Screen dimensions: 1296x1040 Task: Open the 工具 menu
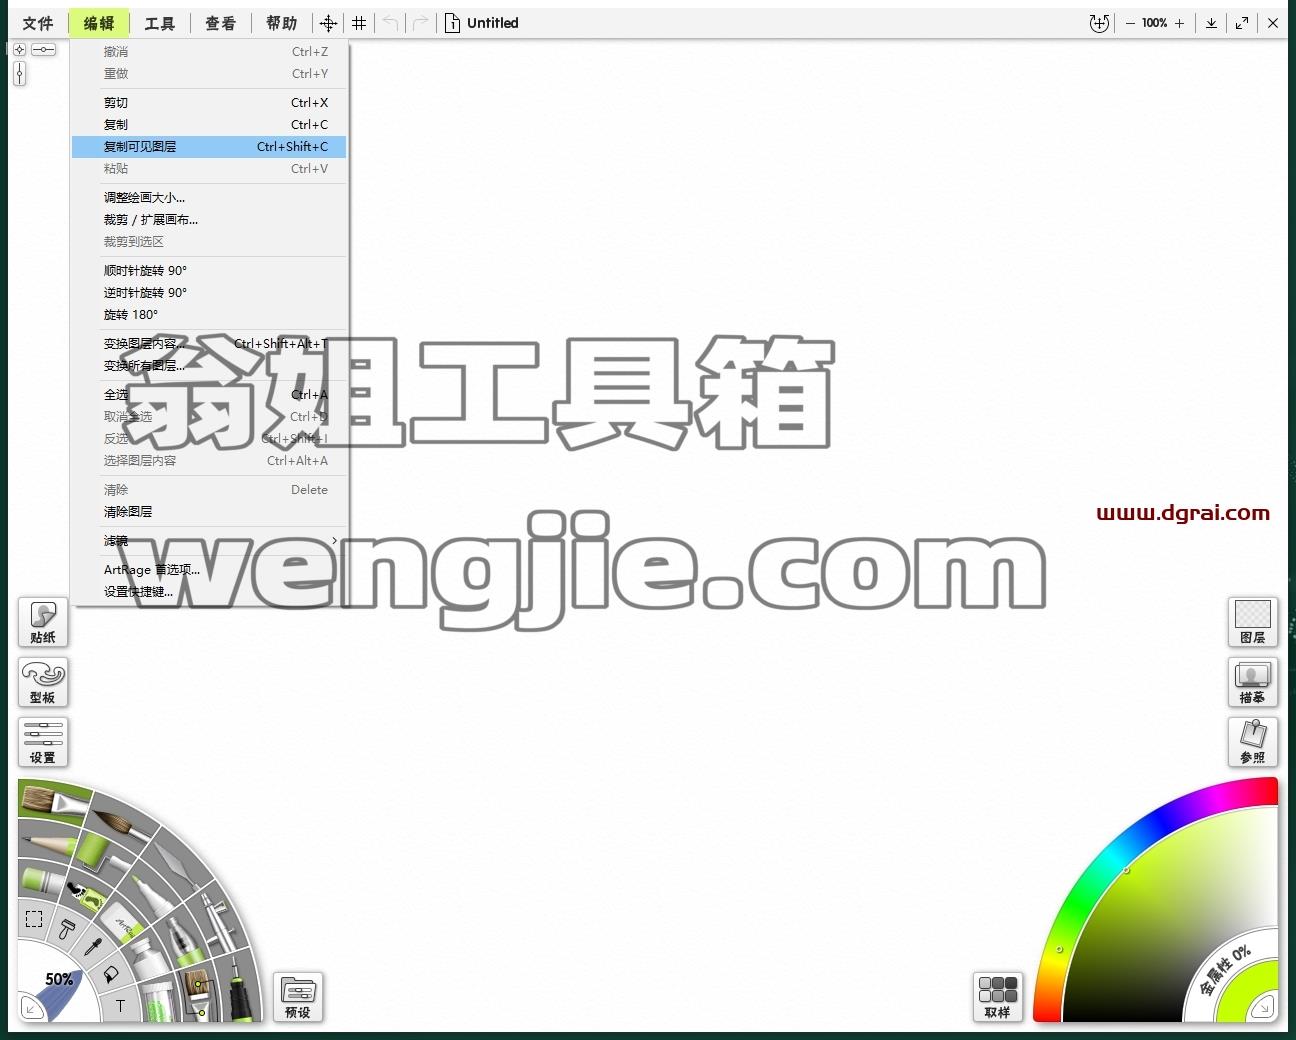[x=160, y=23]
